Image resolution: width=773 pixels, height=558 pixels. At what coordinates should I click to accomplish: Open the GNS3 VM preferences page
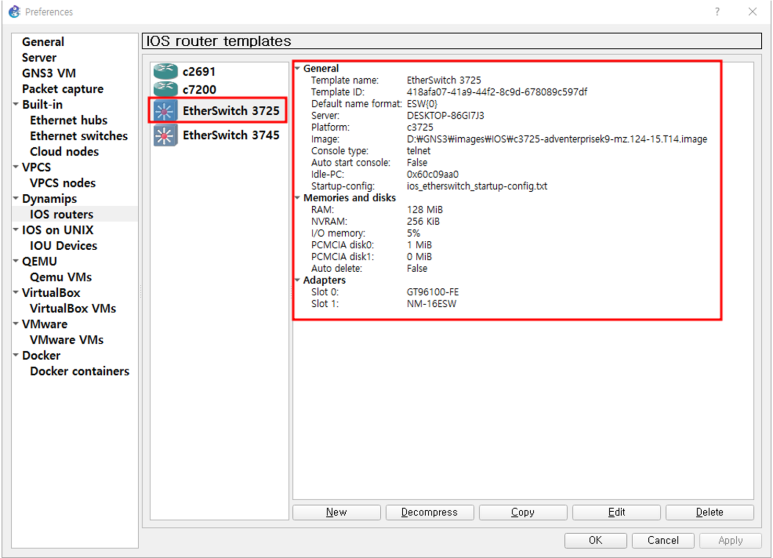click(48, 73)
